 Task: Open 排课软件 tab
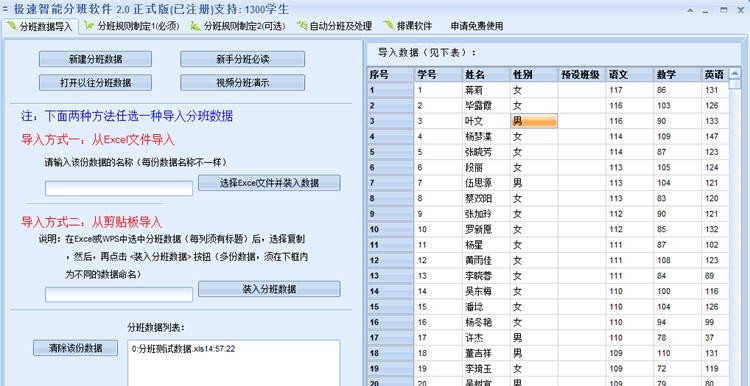tap(408, 26)
